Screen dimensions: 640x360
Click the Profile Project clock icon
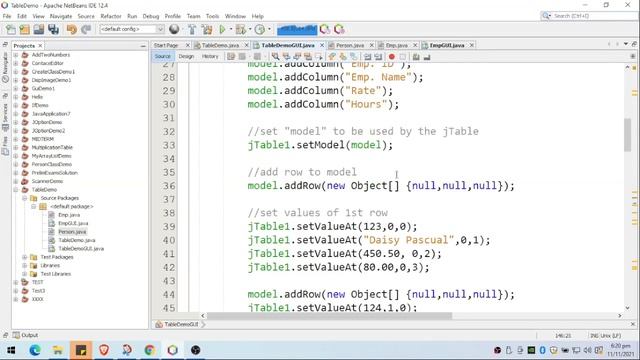[260, 29]
